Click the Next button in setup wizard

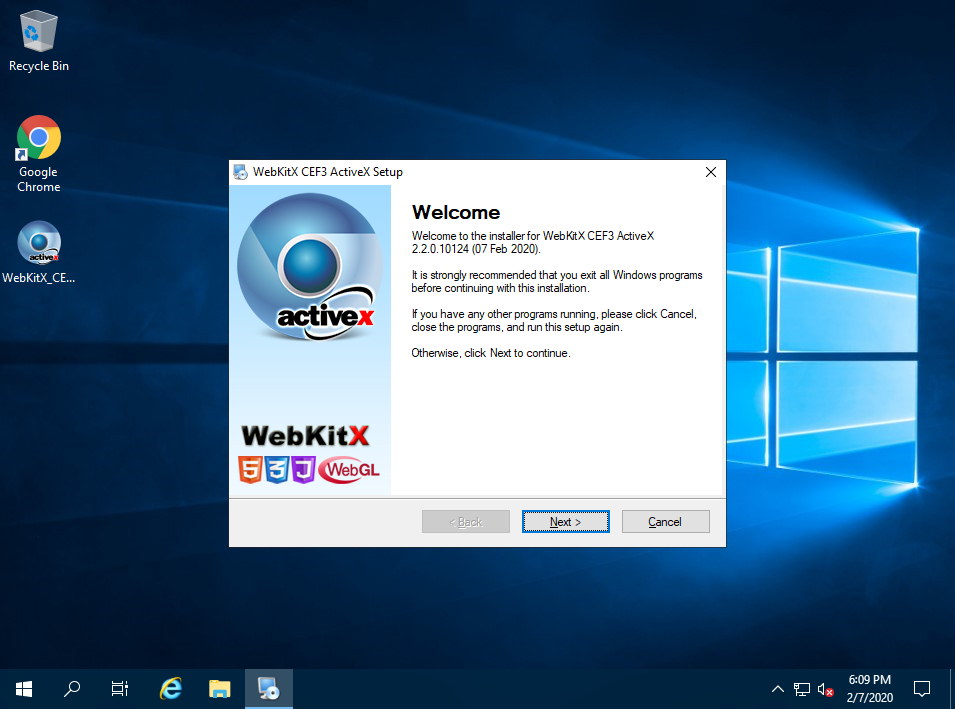565,521
